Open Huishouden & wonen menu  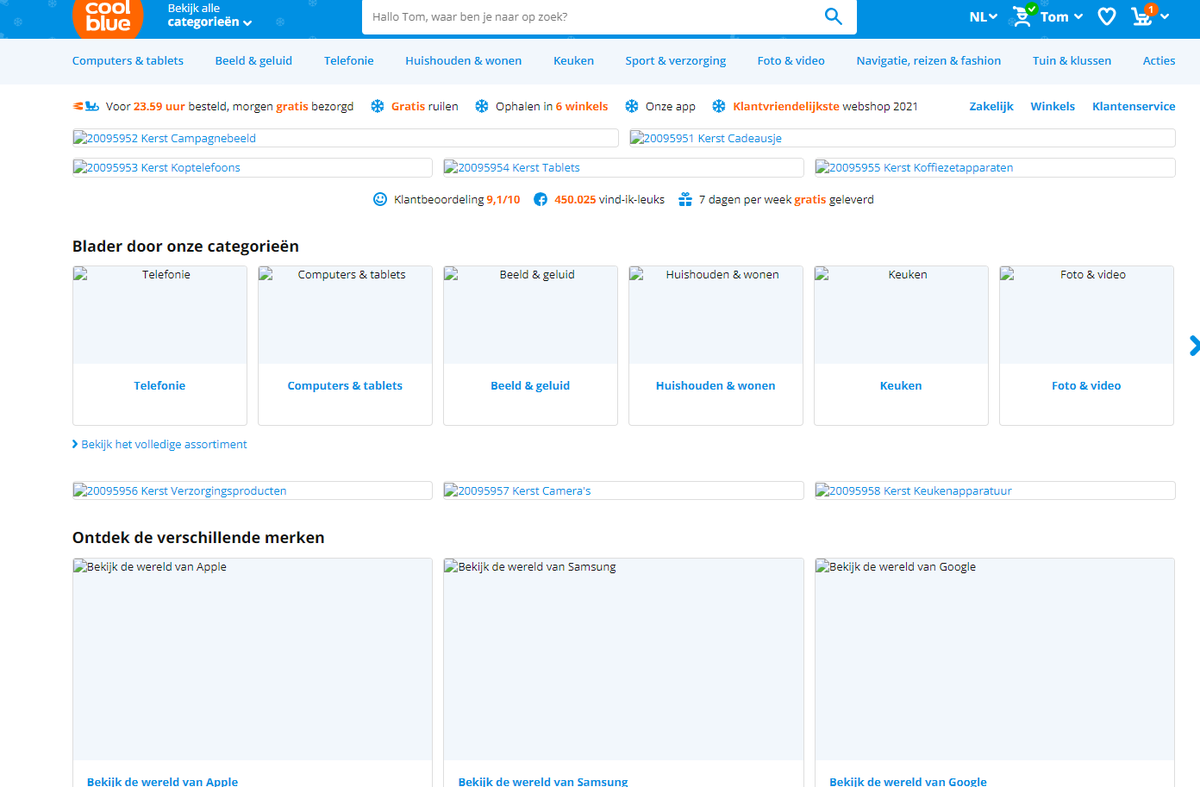(x=463, y=61)
